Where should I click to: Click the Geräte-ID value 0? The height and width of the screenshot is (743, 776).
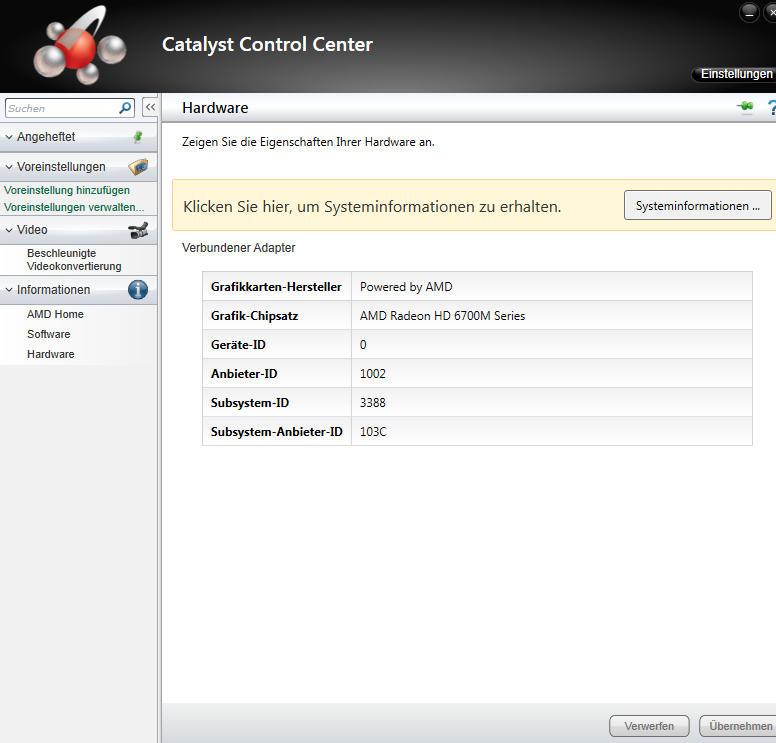click(x=363, y=345)
